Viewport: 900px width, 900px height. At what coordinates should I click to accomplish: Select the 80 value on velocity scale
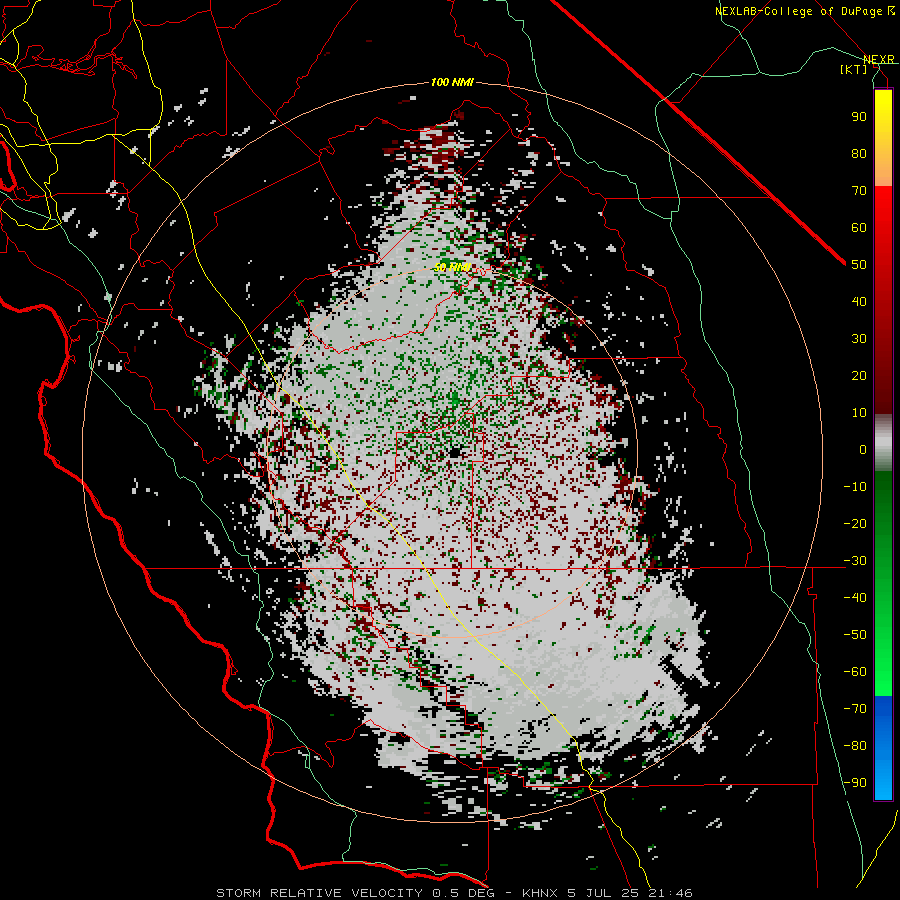coord(859,153)
